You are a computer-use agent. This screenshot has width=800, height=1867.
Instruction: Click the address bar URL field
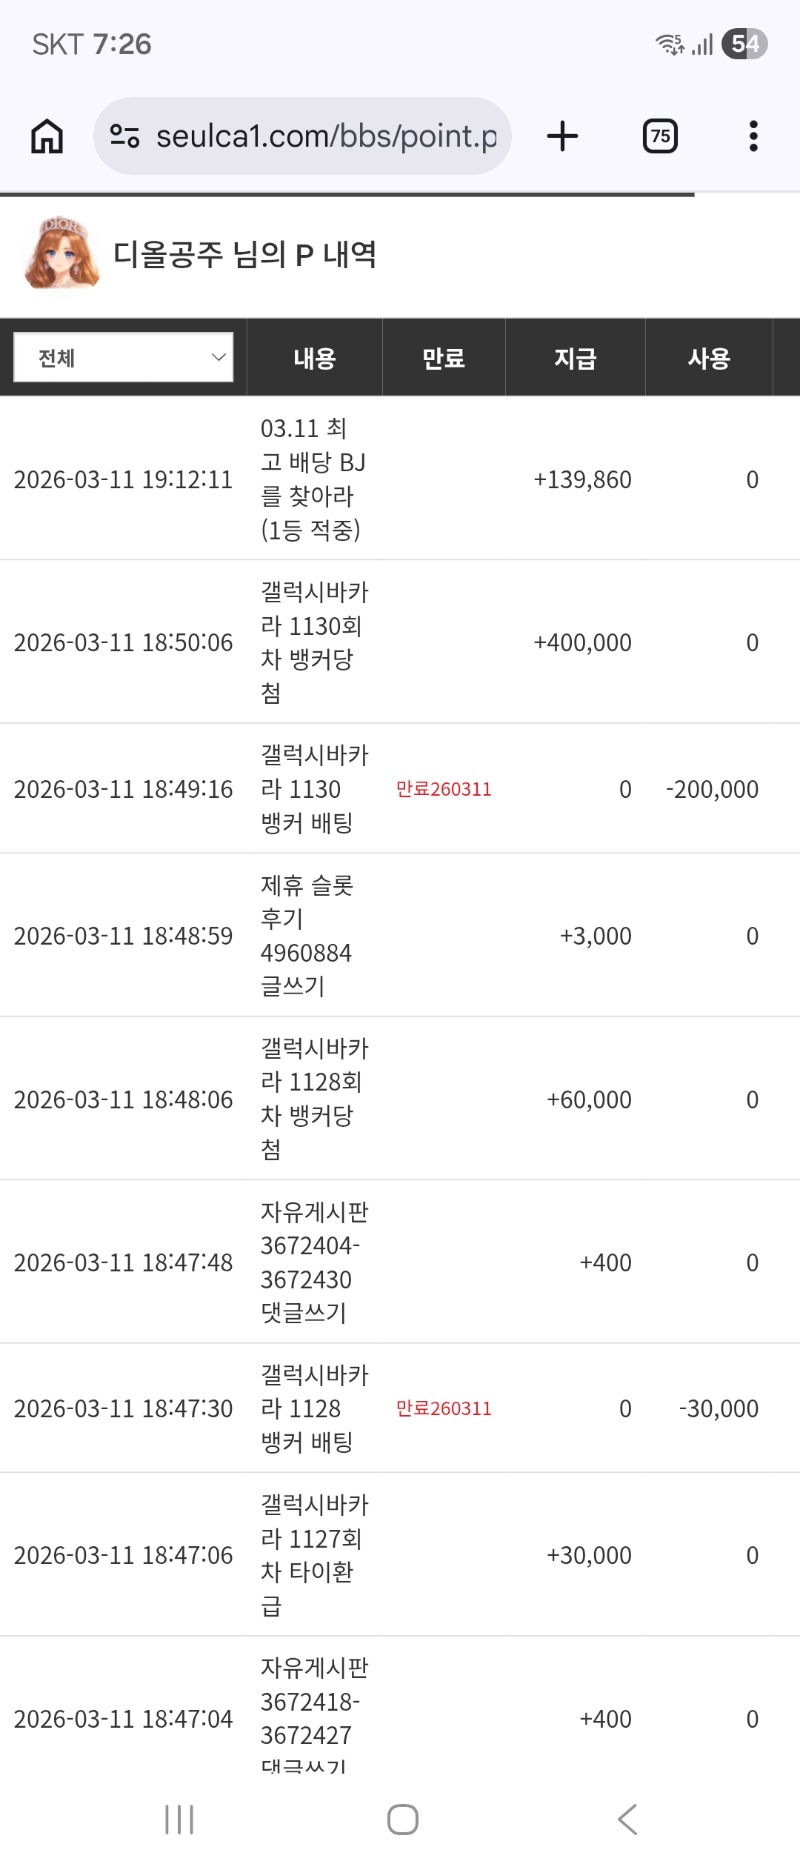pos(325,136)
